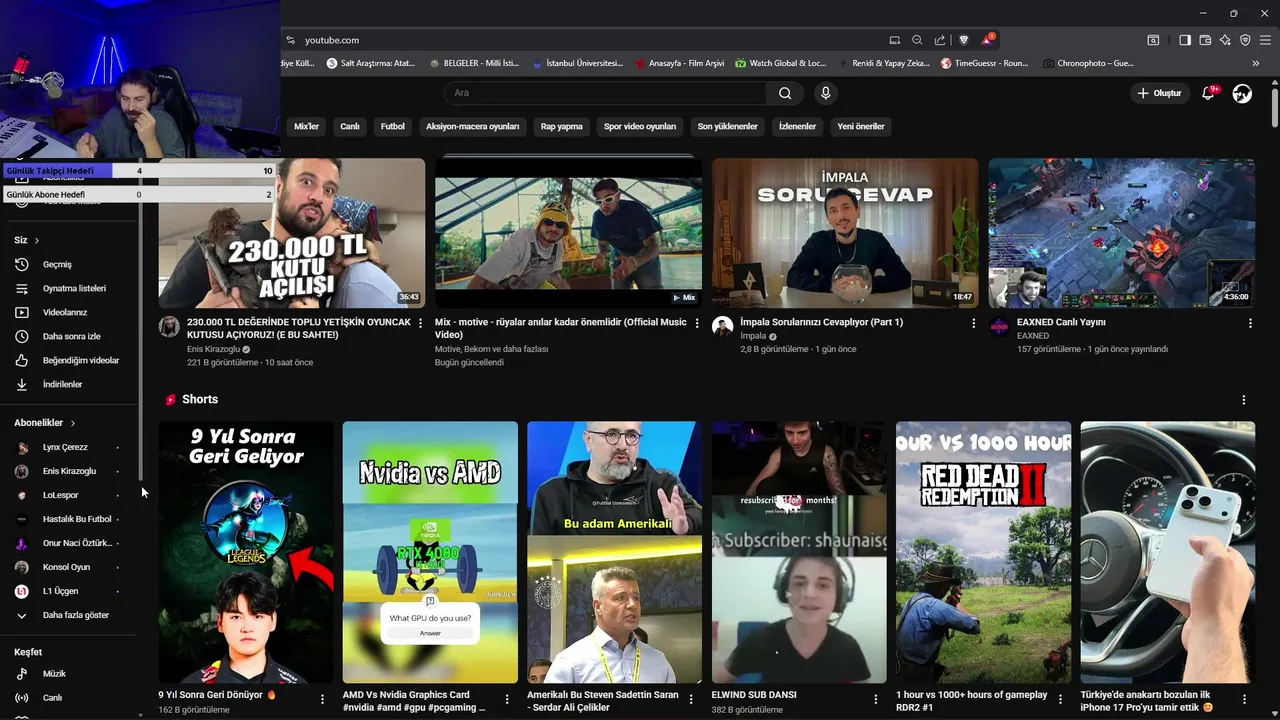This screenshot has width=1280, height=720.
Task: Open Daha sonra izle watch later
Action: tap(70, 337)
